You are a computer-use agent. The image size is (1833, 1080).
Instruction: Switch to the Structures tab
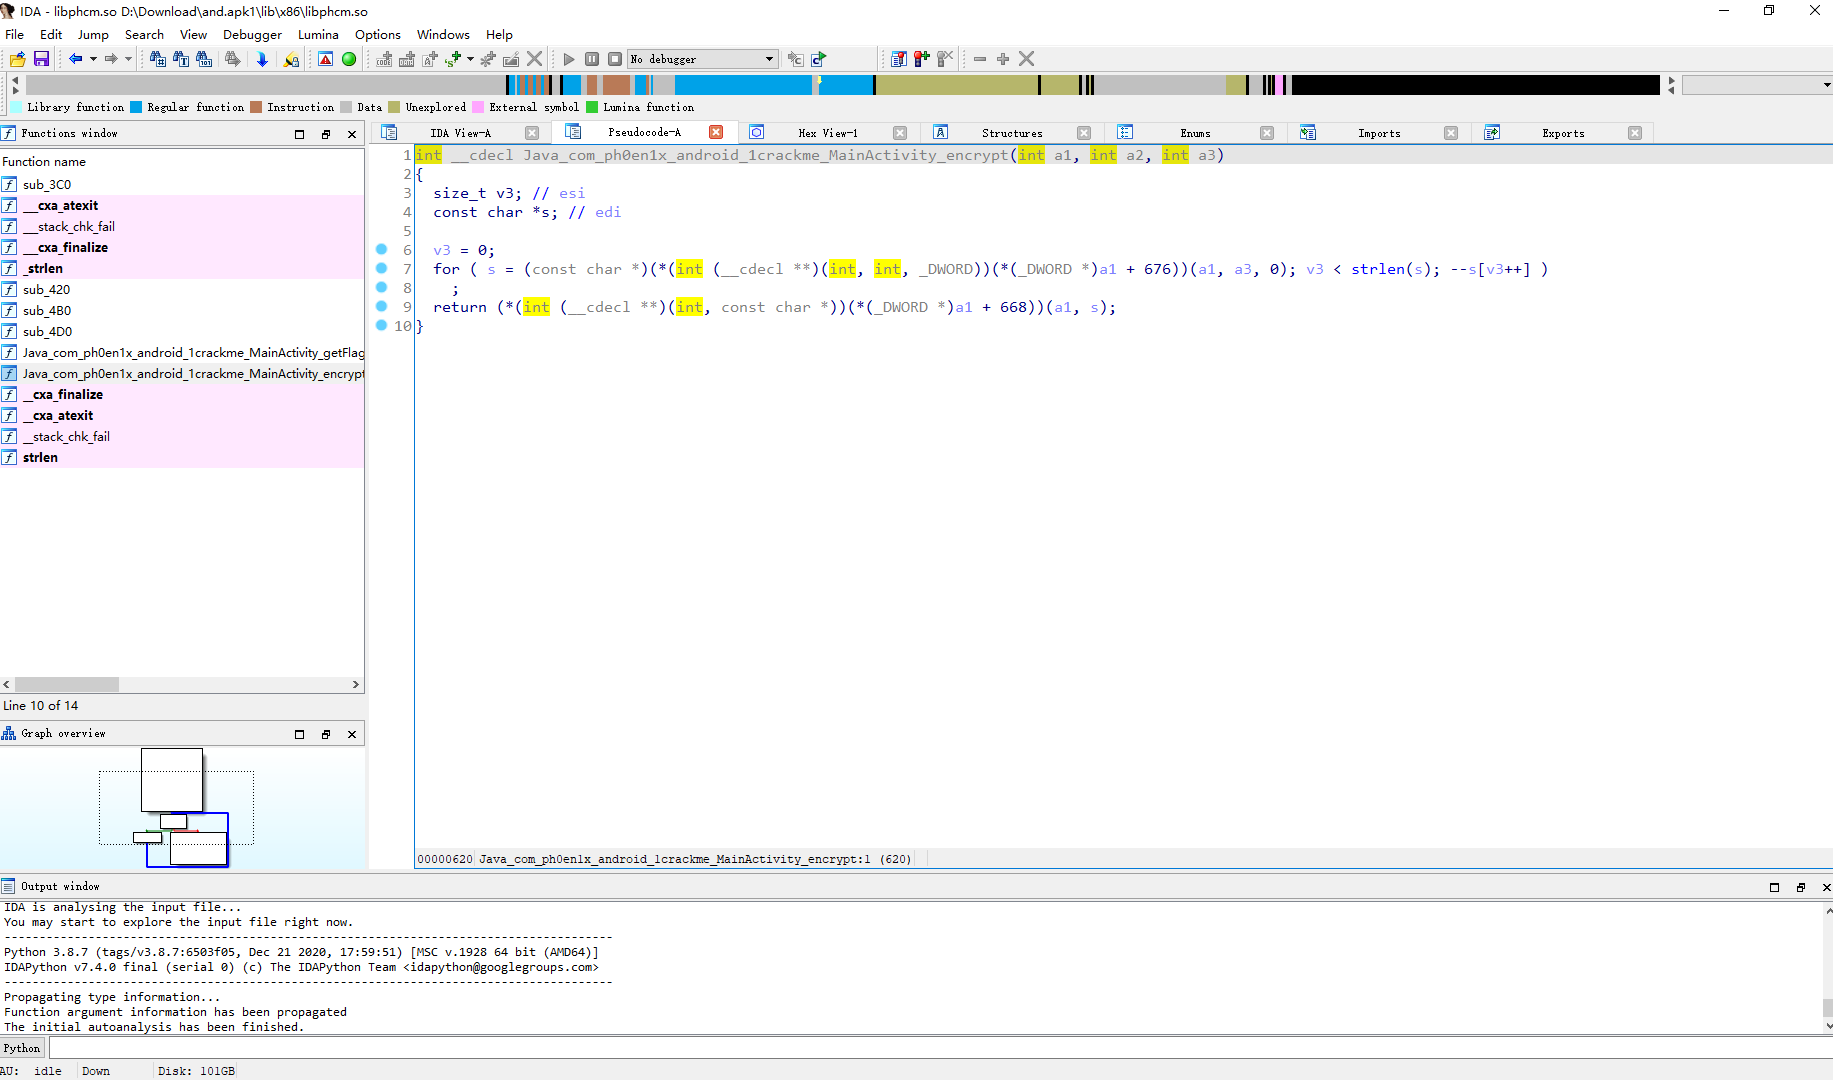pyautogui.click(x=1012, y=133)
